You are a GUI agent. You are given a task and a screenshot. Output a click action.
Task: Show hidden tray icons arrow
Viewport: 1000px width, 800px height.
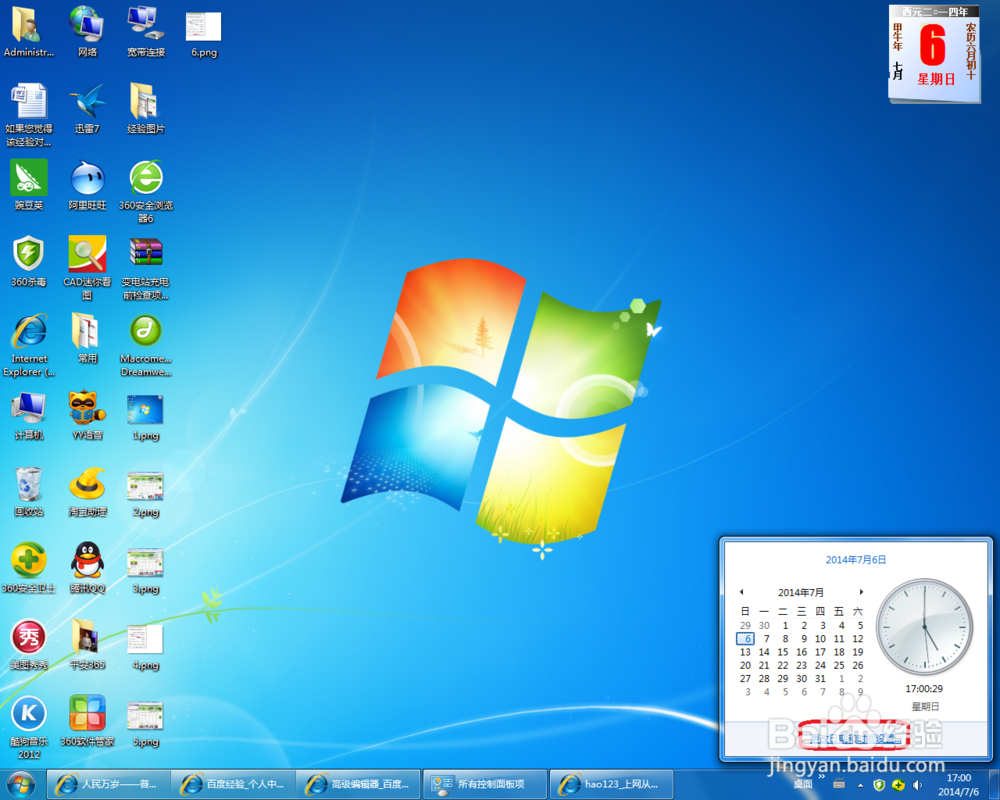[x=860, y=785]
